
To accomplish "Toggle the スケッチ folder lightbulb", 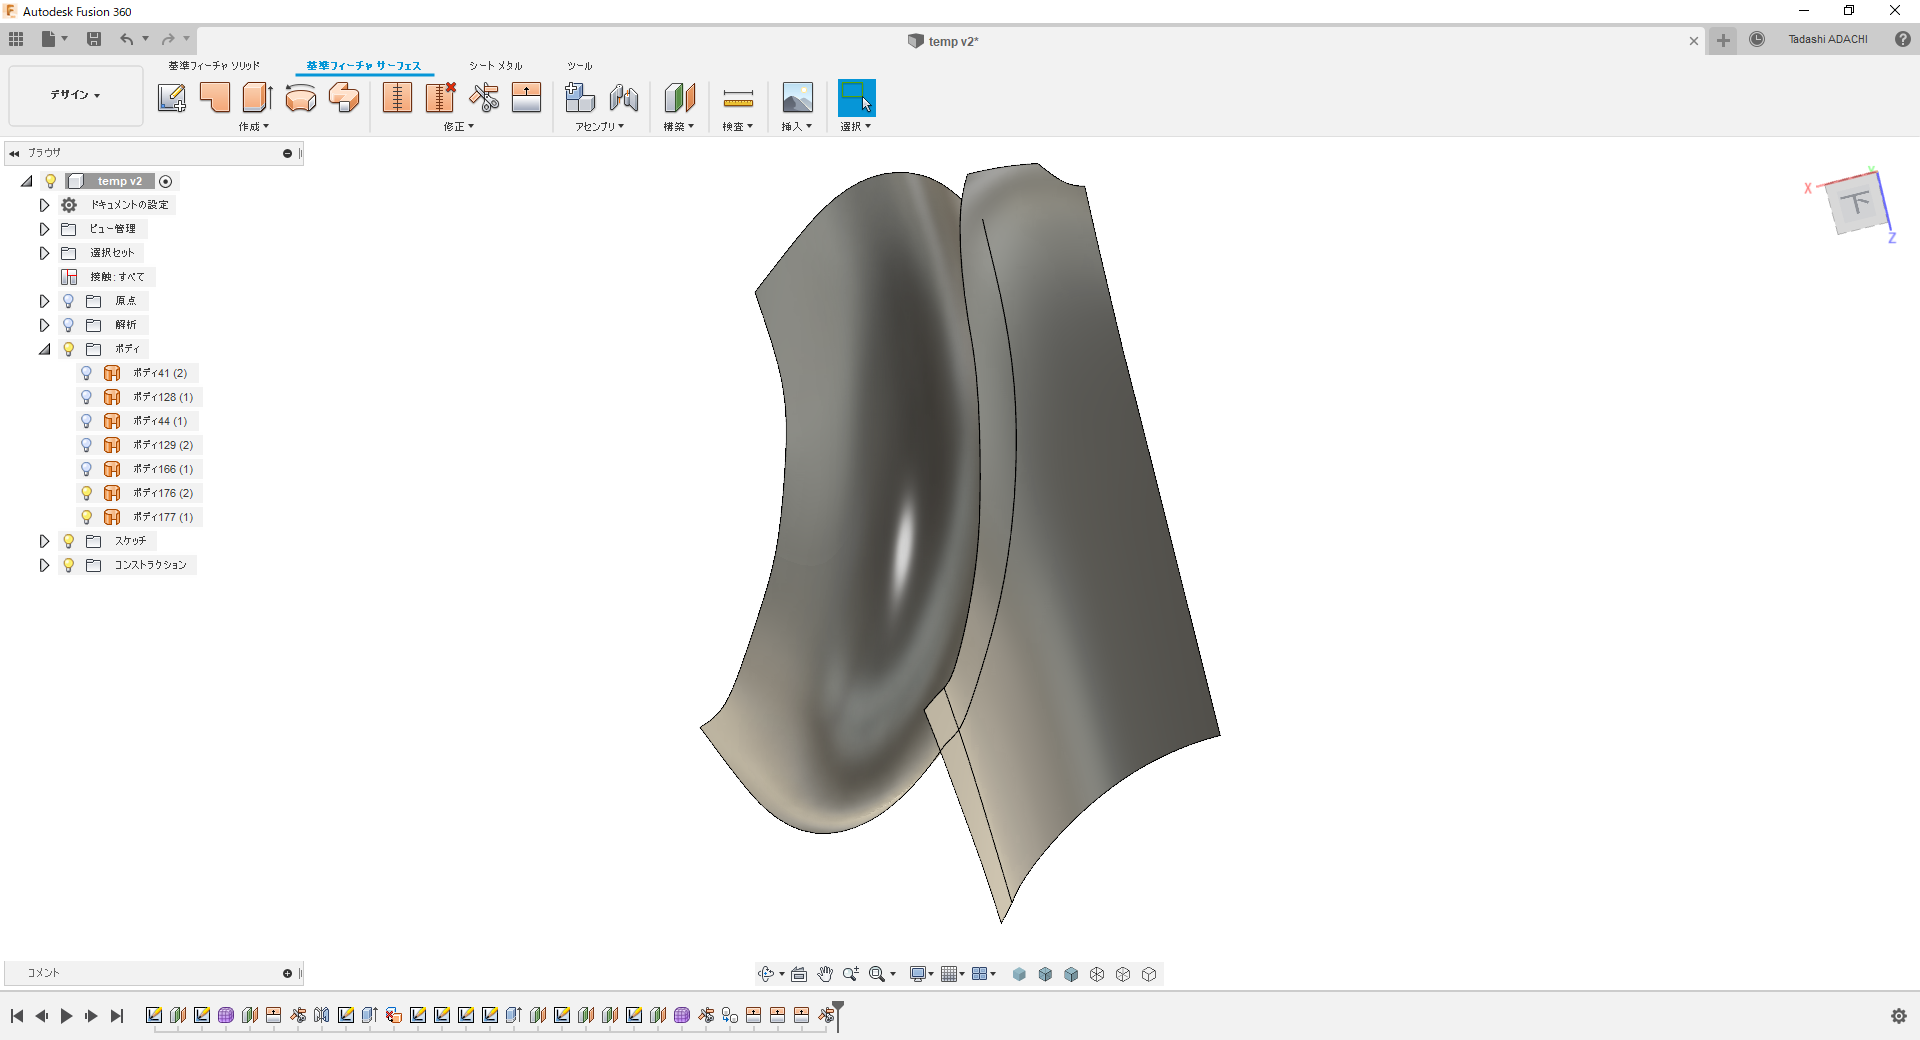I will click(x=68, y=541).
